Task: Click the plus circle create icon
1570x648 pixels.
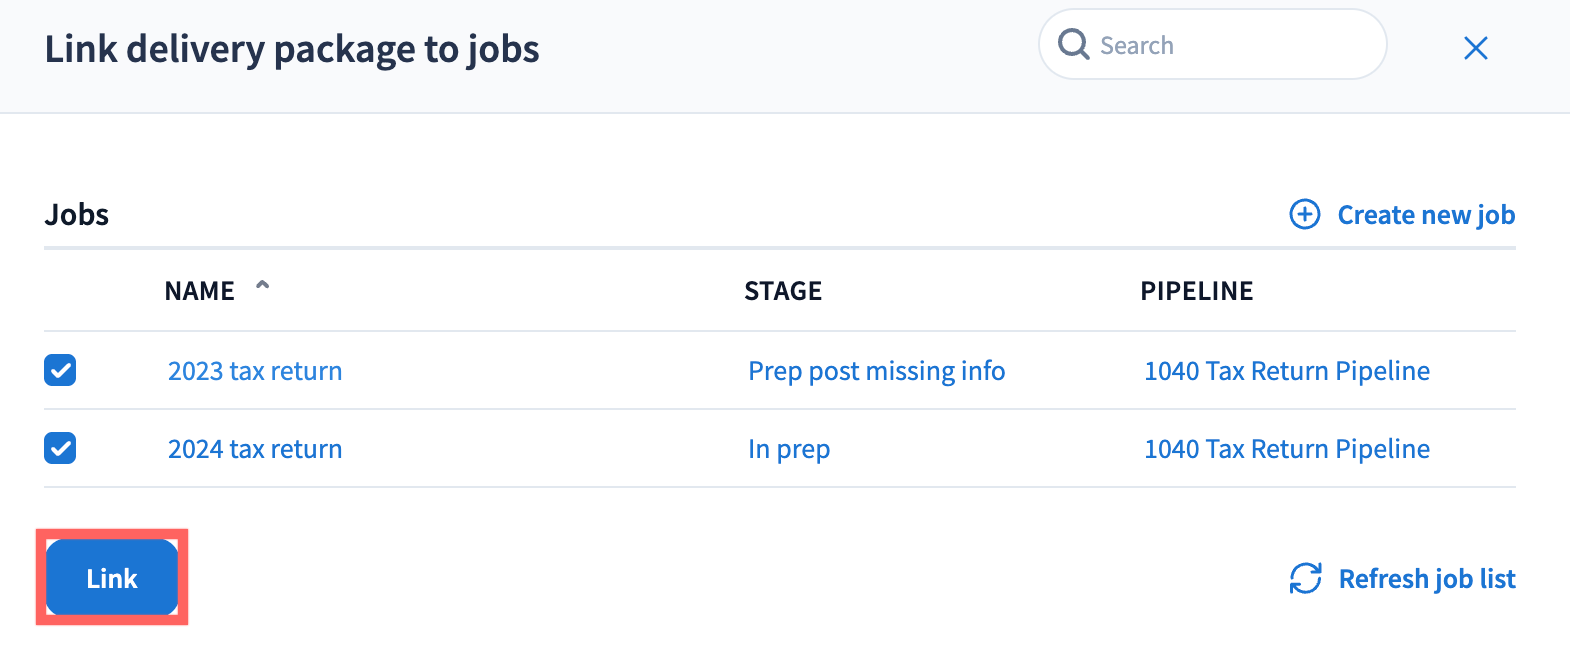Action: [x=1304, y=214]
